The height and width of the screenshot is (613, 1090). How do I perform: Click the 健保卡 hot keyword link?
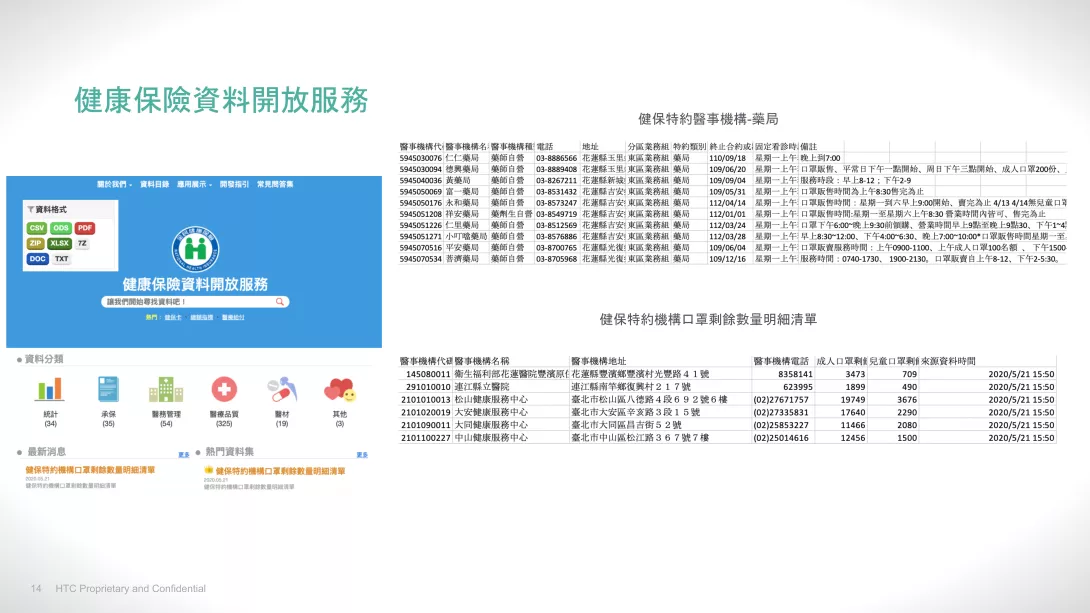(173, 318)
